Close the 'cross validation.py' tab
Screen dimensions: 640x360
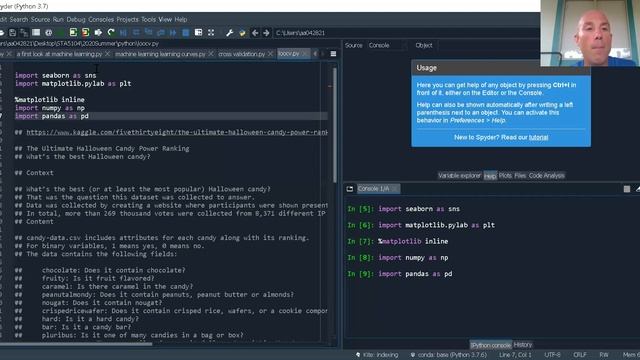pyautogui.click(x=270, y=54)
